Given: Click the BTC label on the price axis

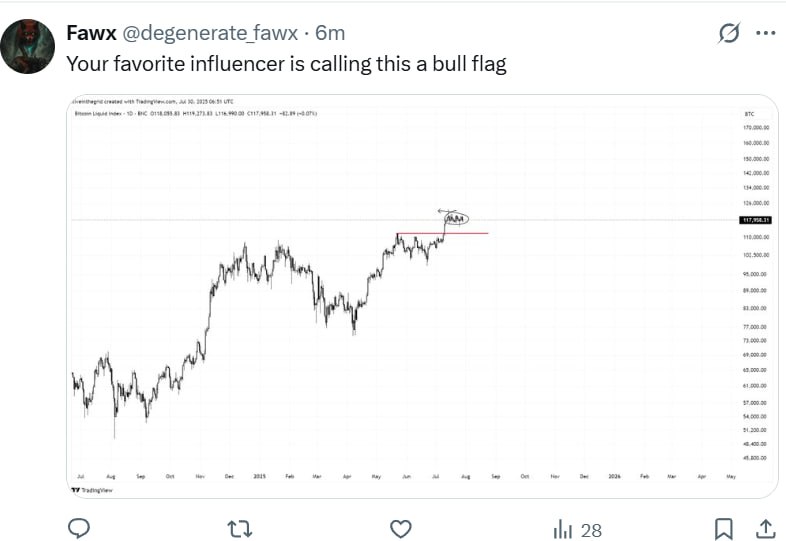Looking at the screenshot, I should [x=735, y=115].
